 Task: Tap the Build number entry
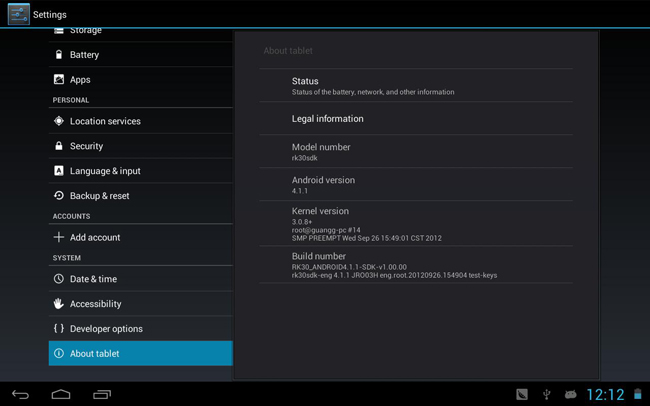tap(416, 265)
